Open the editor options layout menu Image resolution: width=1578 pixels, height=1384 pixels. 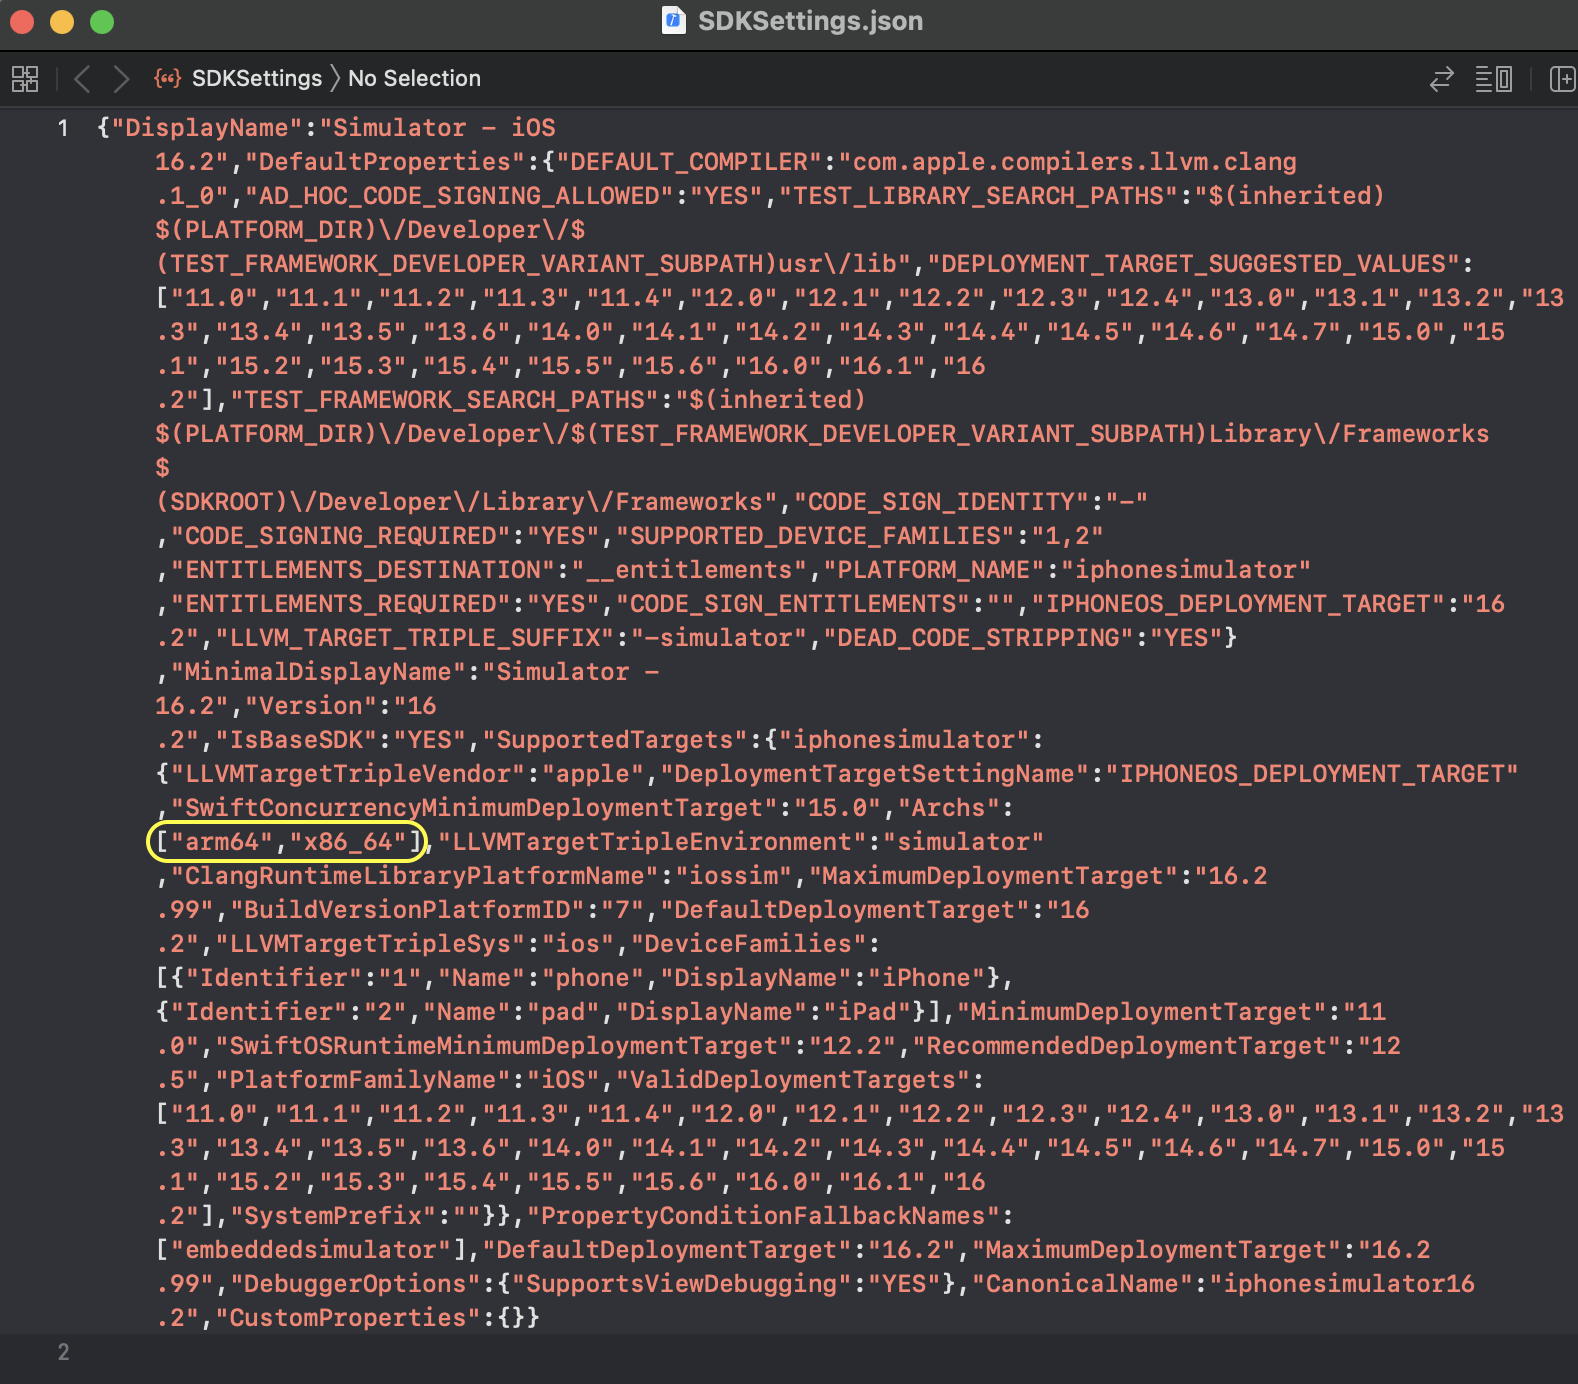(1494, 78)
